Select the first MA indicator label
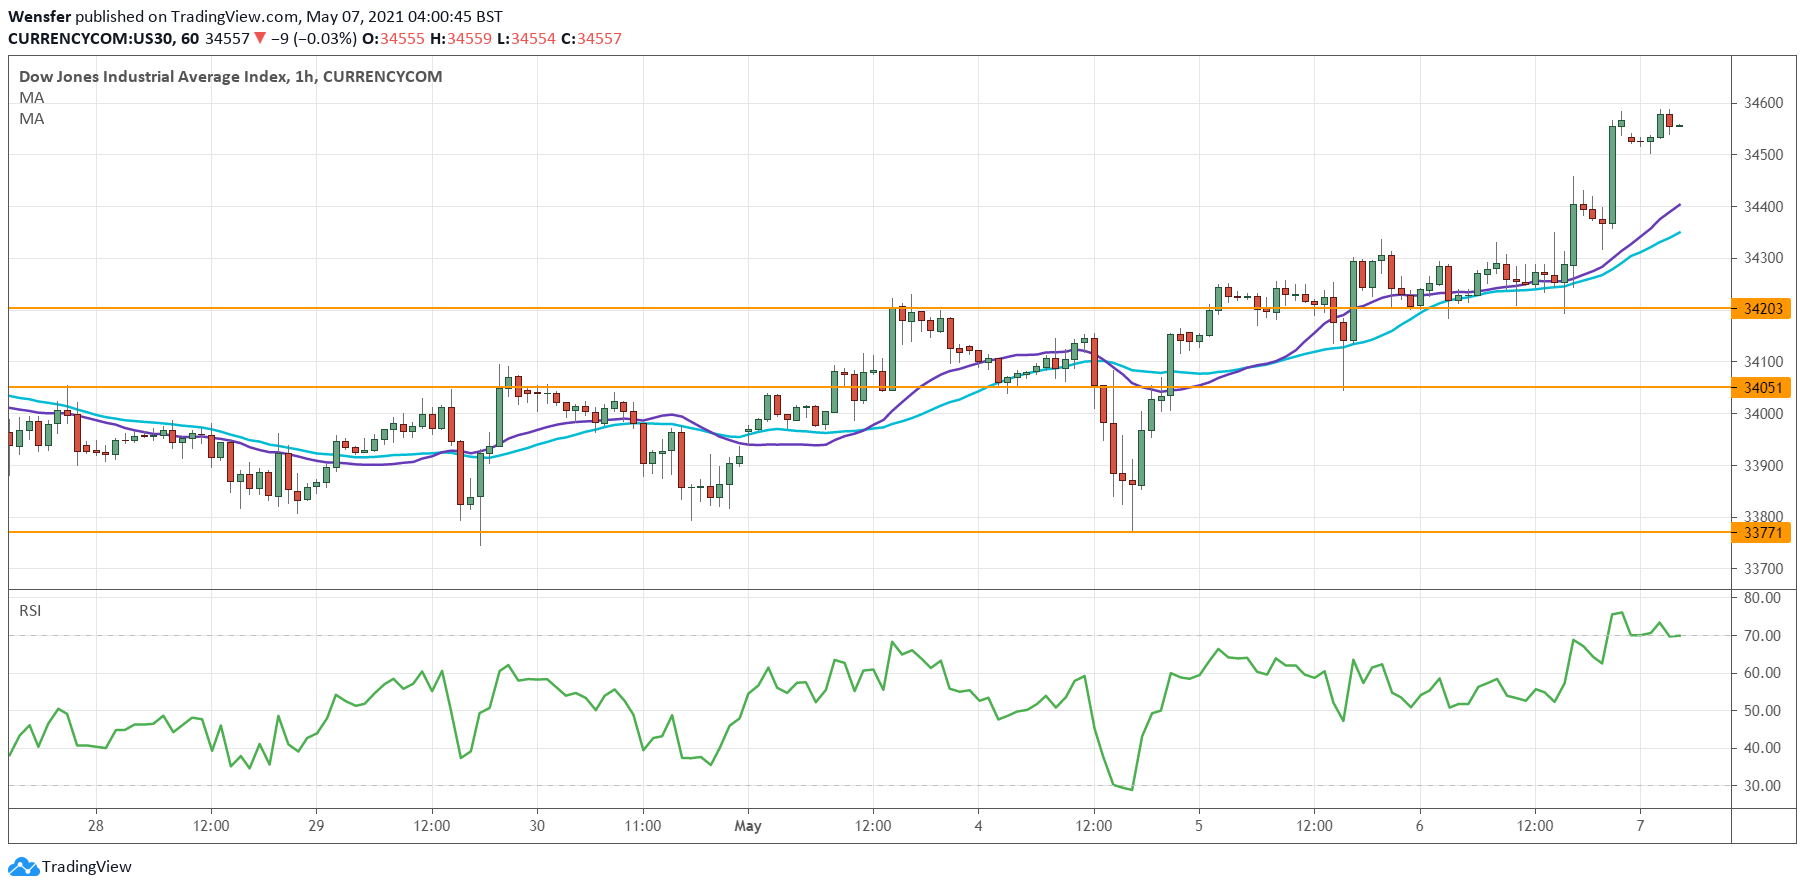Image resolution: width=1805 pixels, height=890 pixels. [x=32, y=98]
